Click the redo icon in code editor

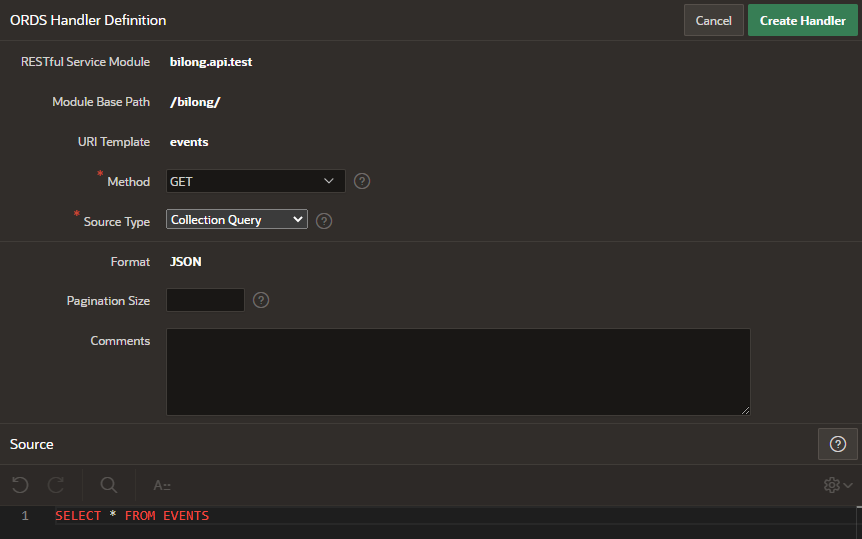(x=56, y=485)
